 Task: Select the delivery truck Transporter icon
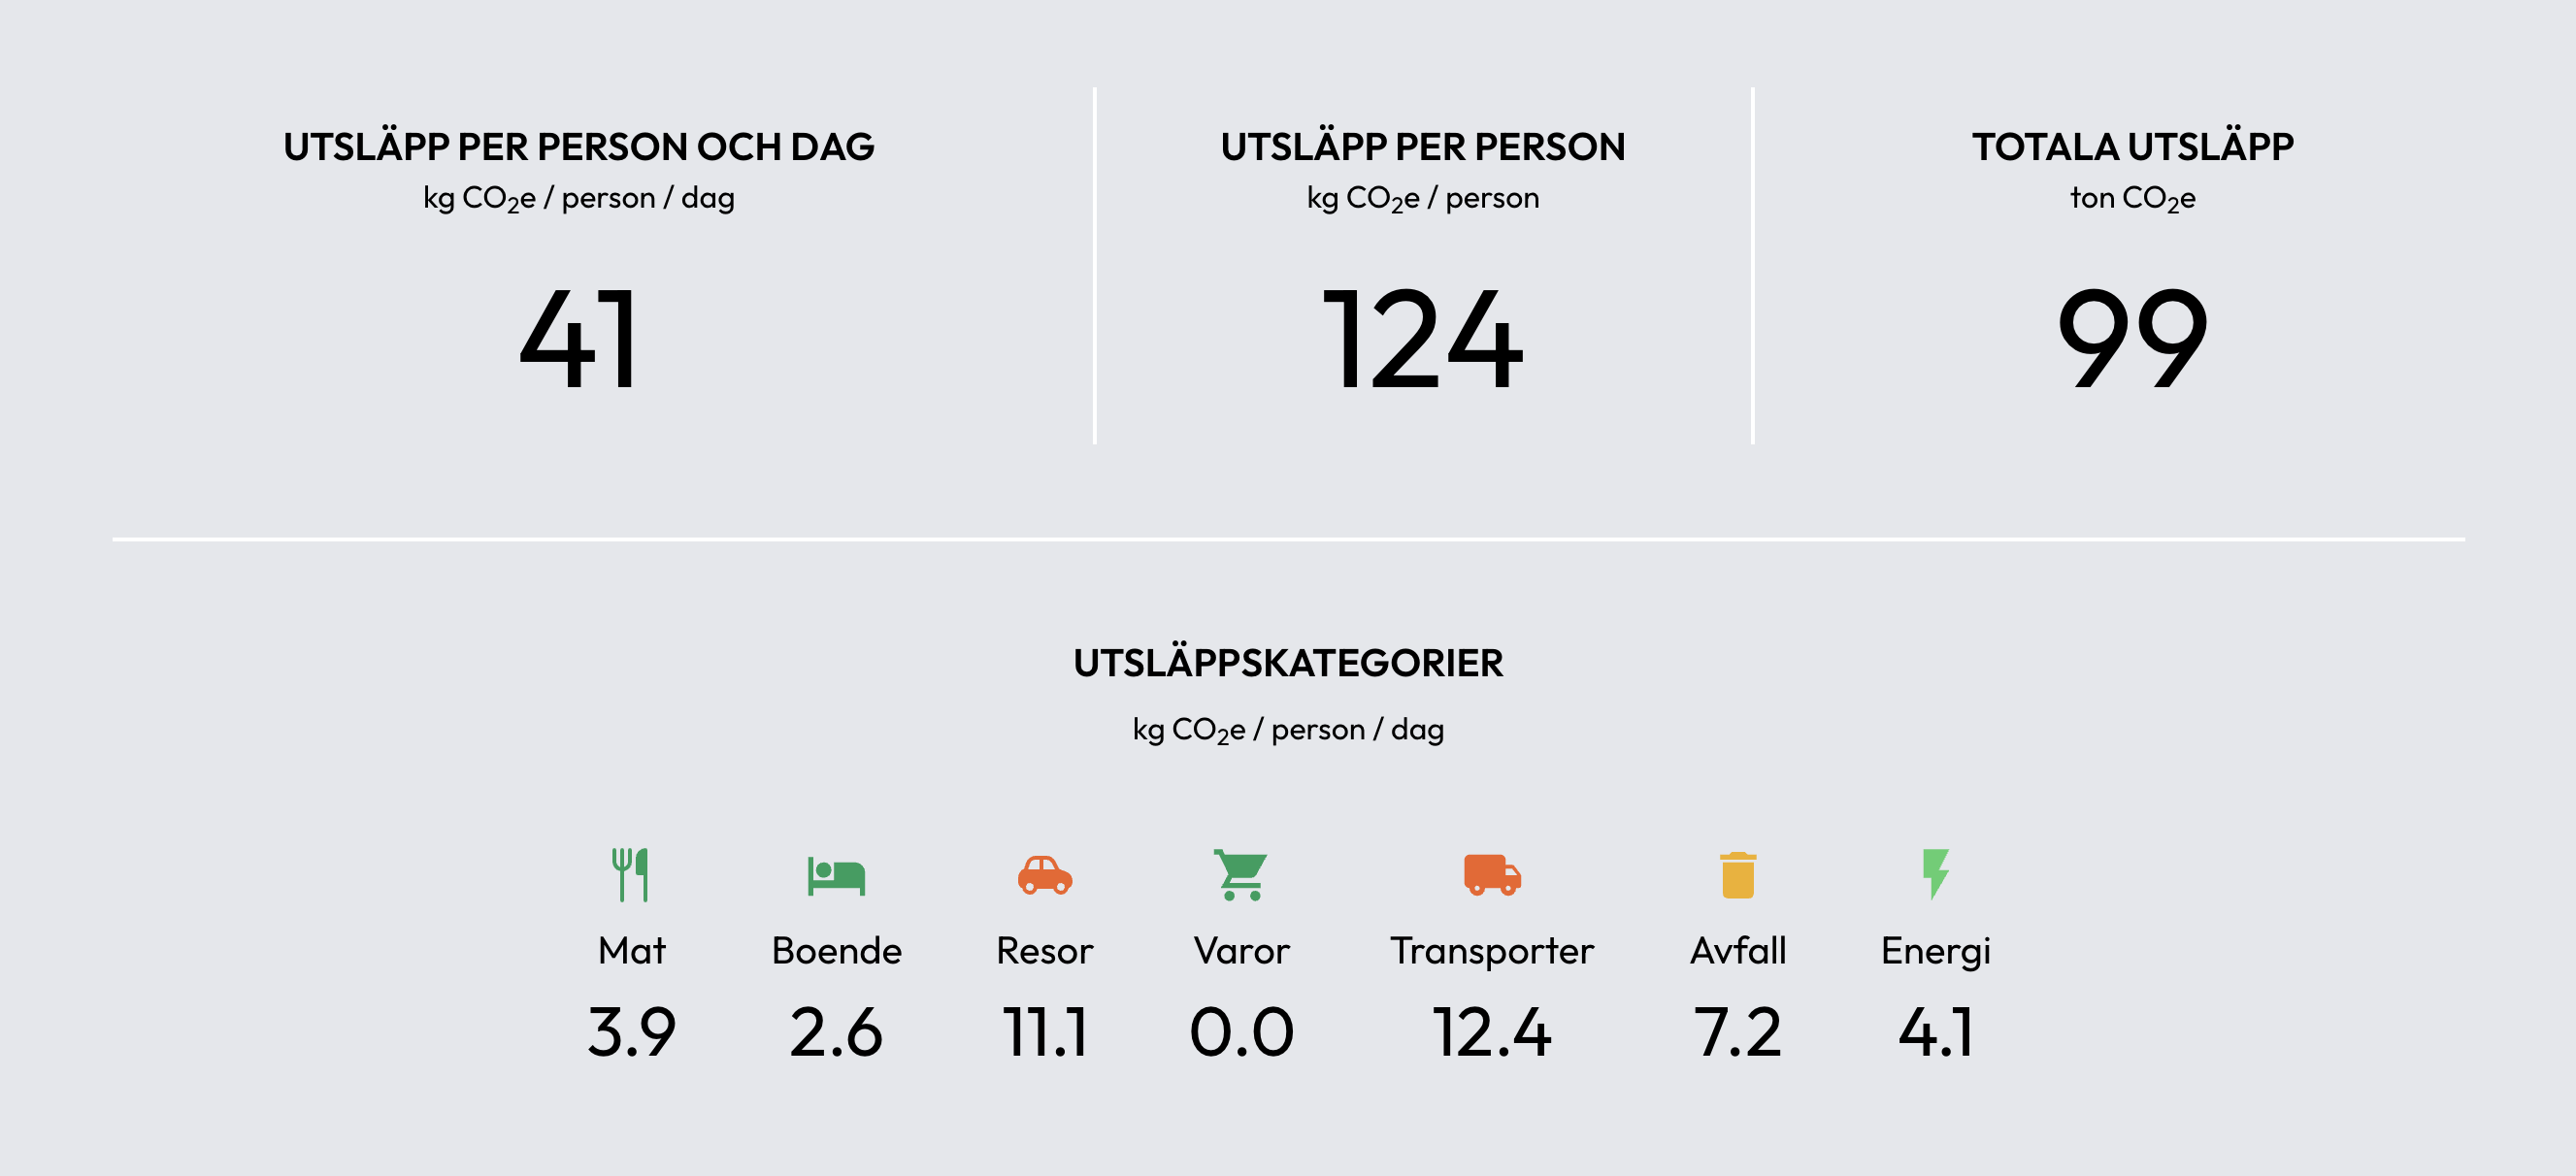[x=1492, y=875]
